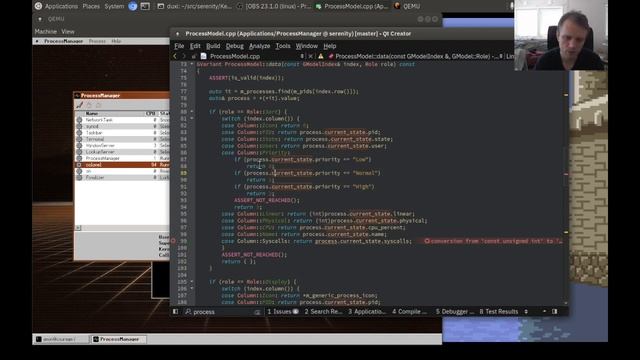Open the Tools menu in Qt Creator
This screenshot has height=360, width=640.
283,46
